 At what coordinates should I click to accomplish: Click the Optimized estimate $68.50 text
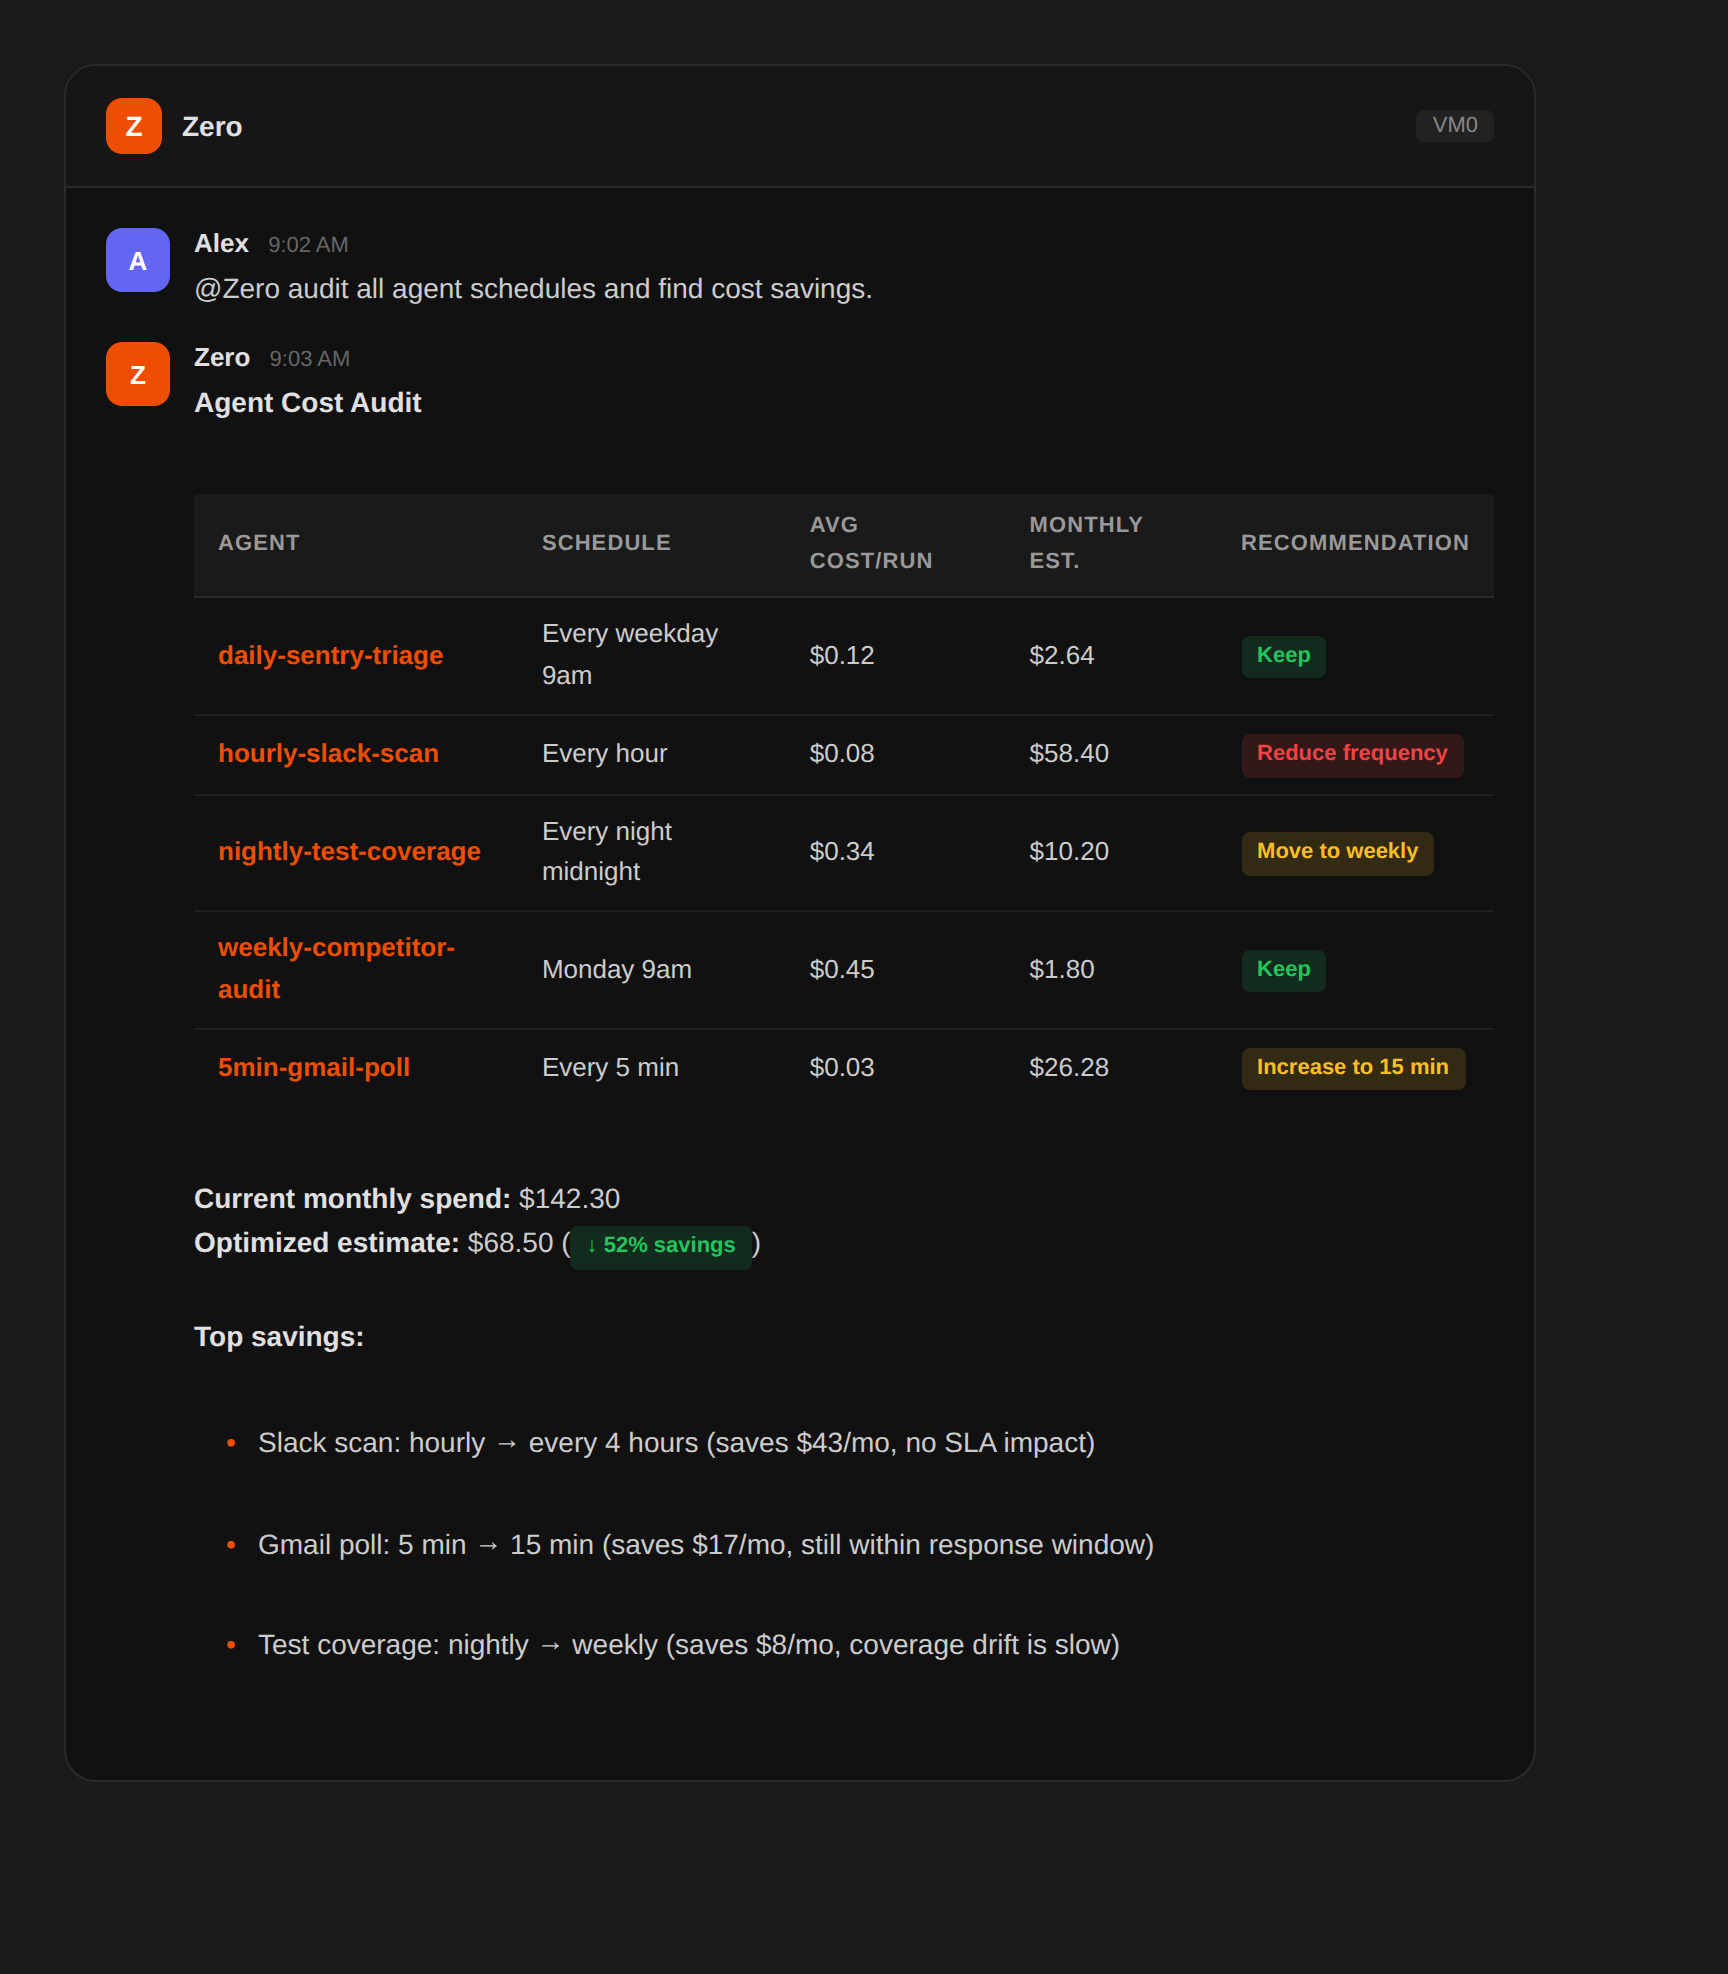click(374, 1243)
